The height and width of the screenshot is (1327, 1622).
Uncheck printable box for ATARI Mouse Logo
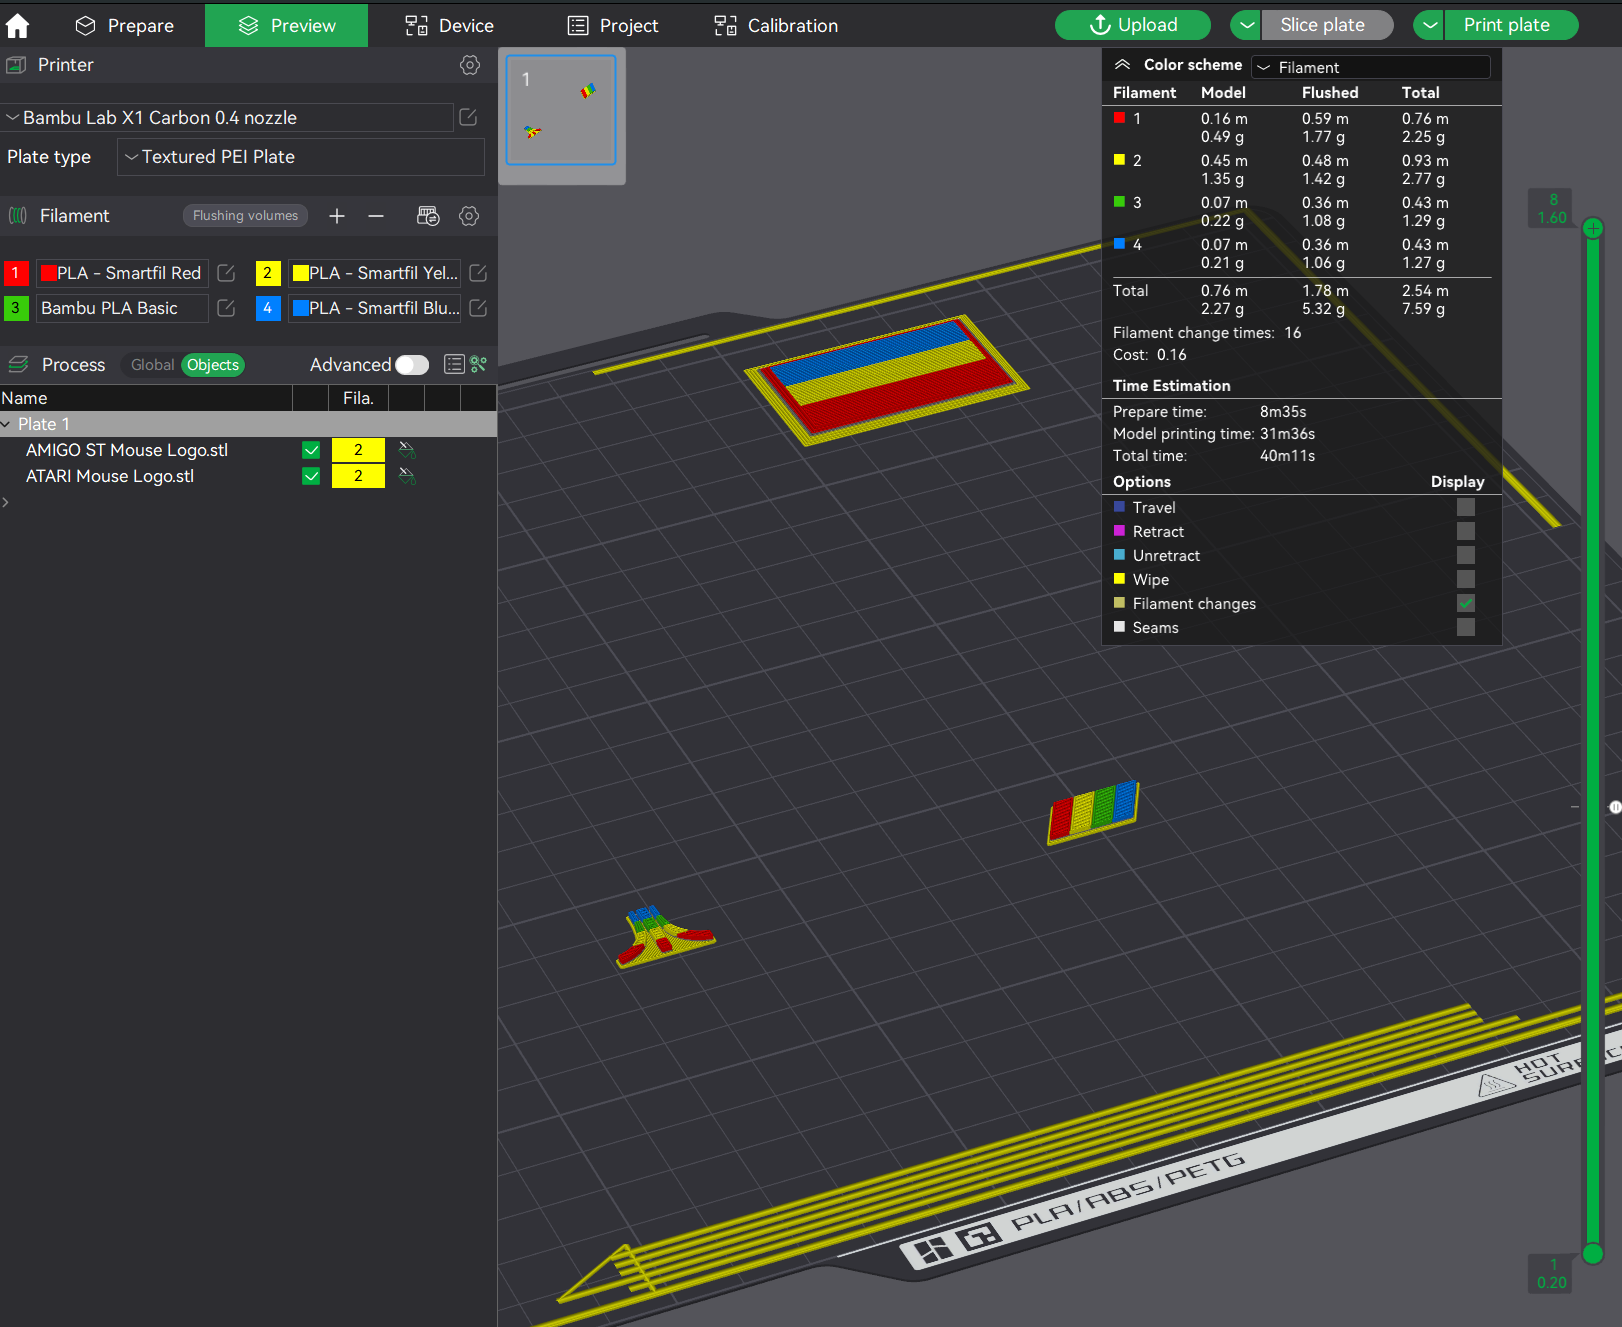pos(311,476)
